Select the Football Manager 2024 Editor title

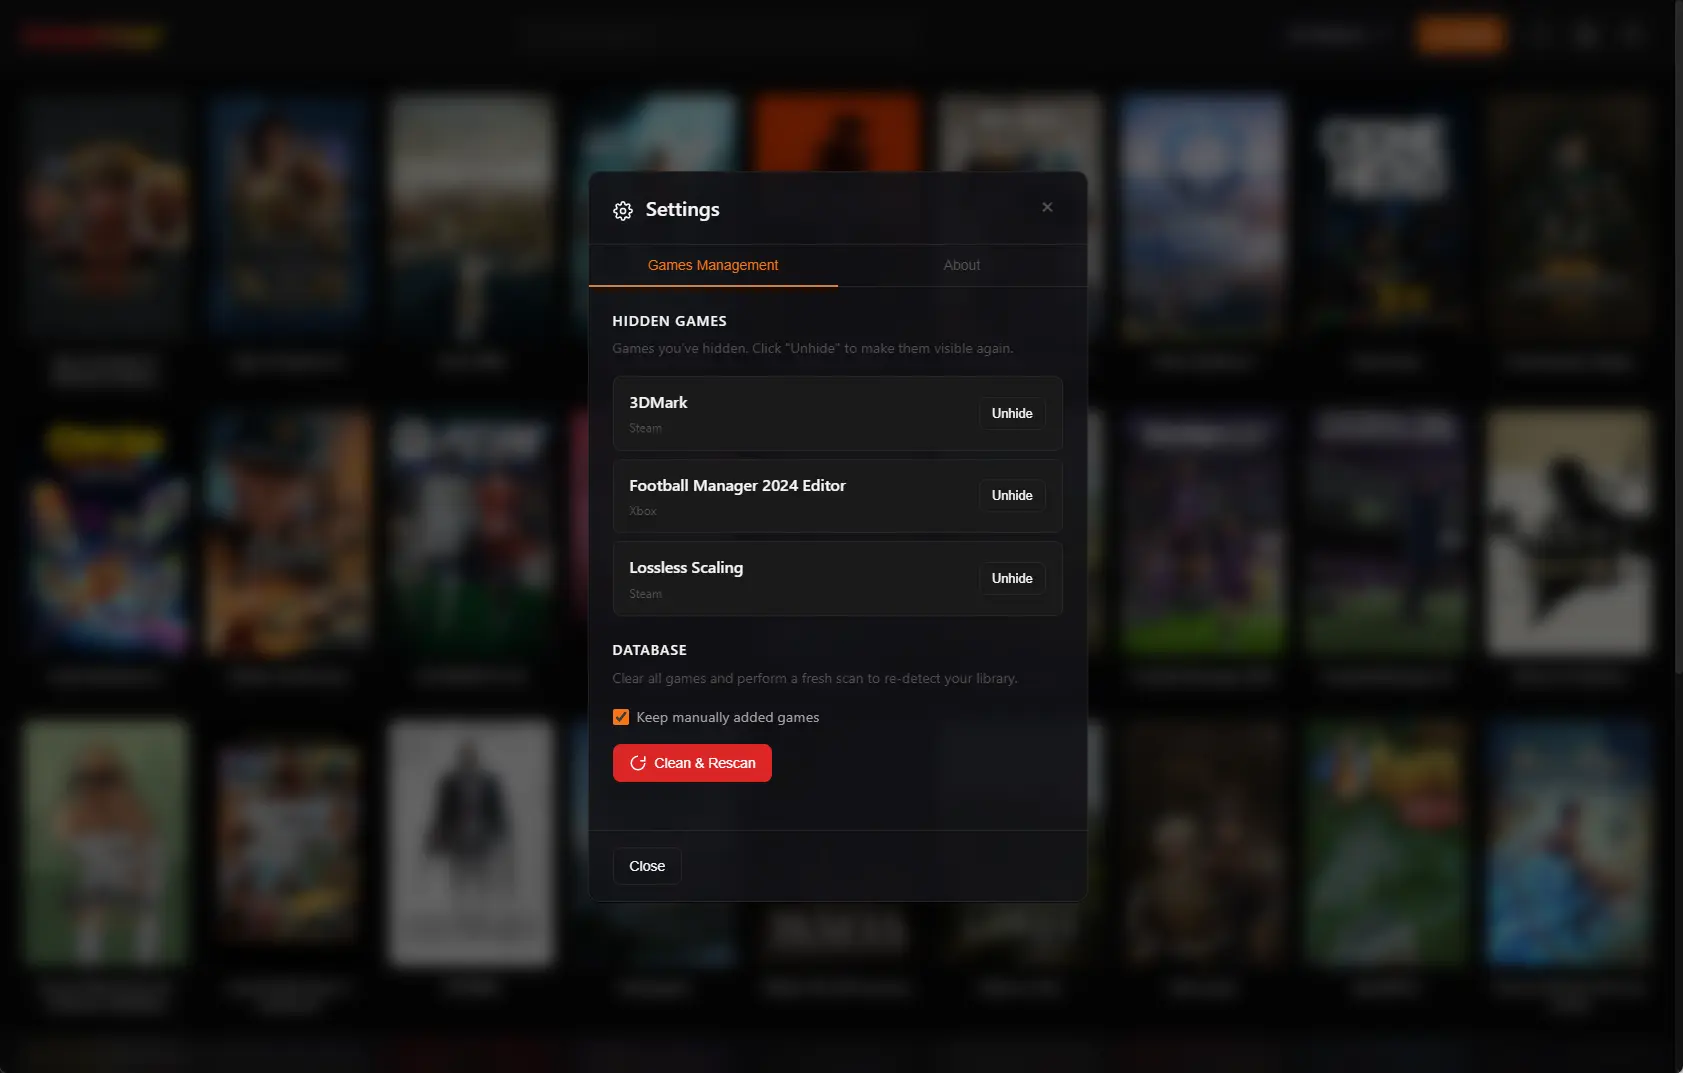(x=737, y=485)
